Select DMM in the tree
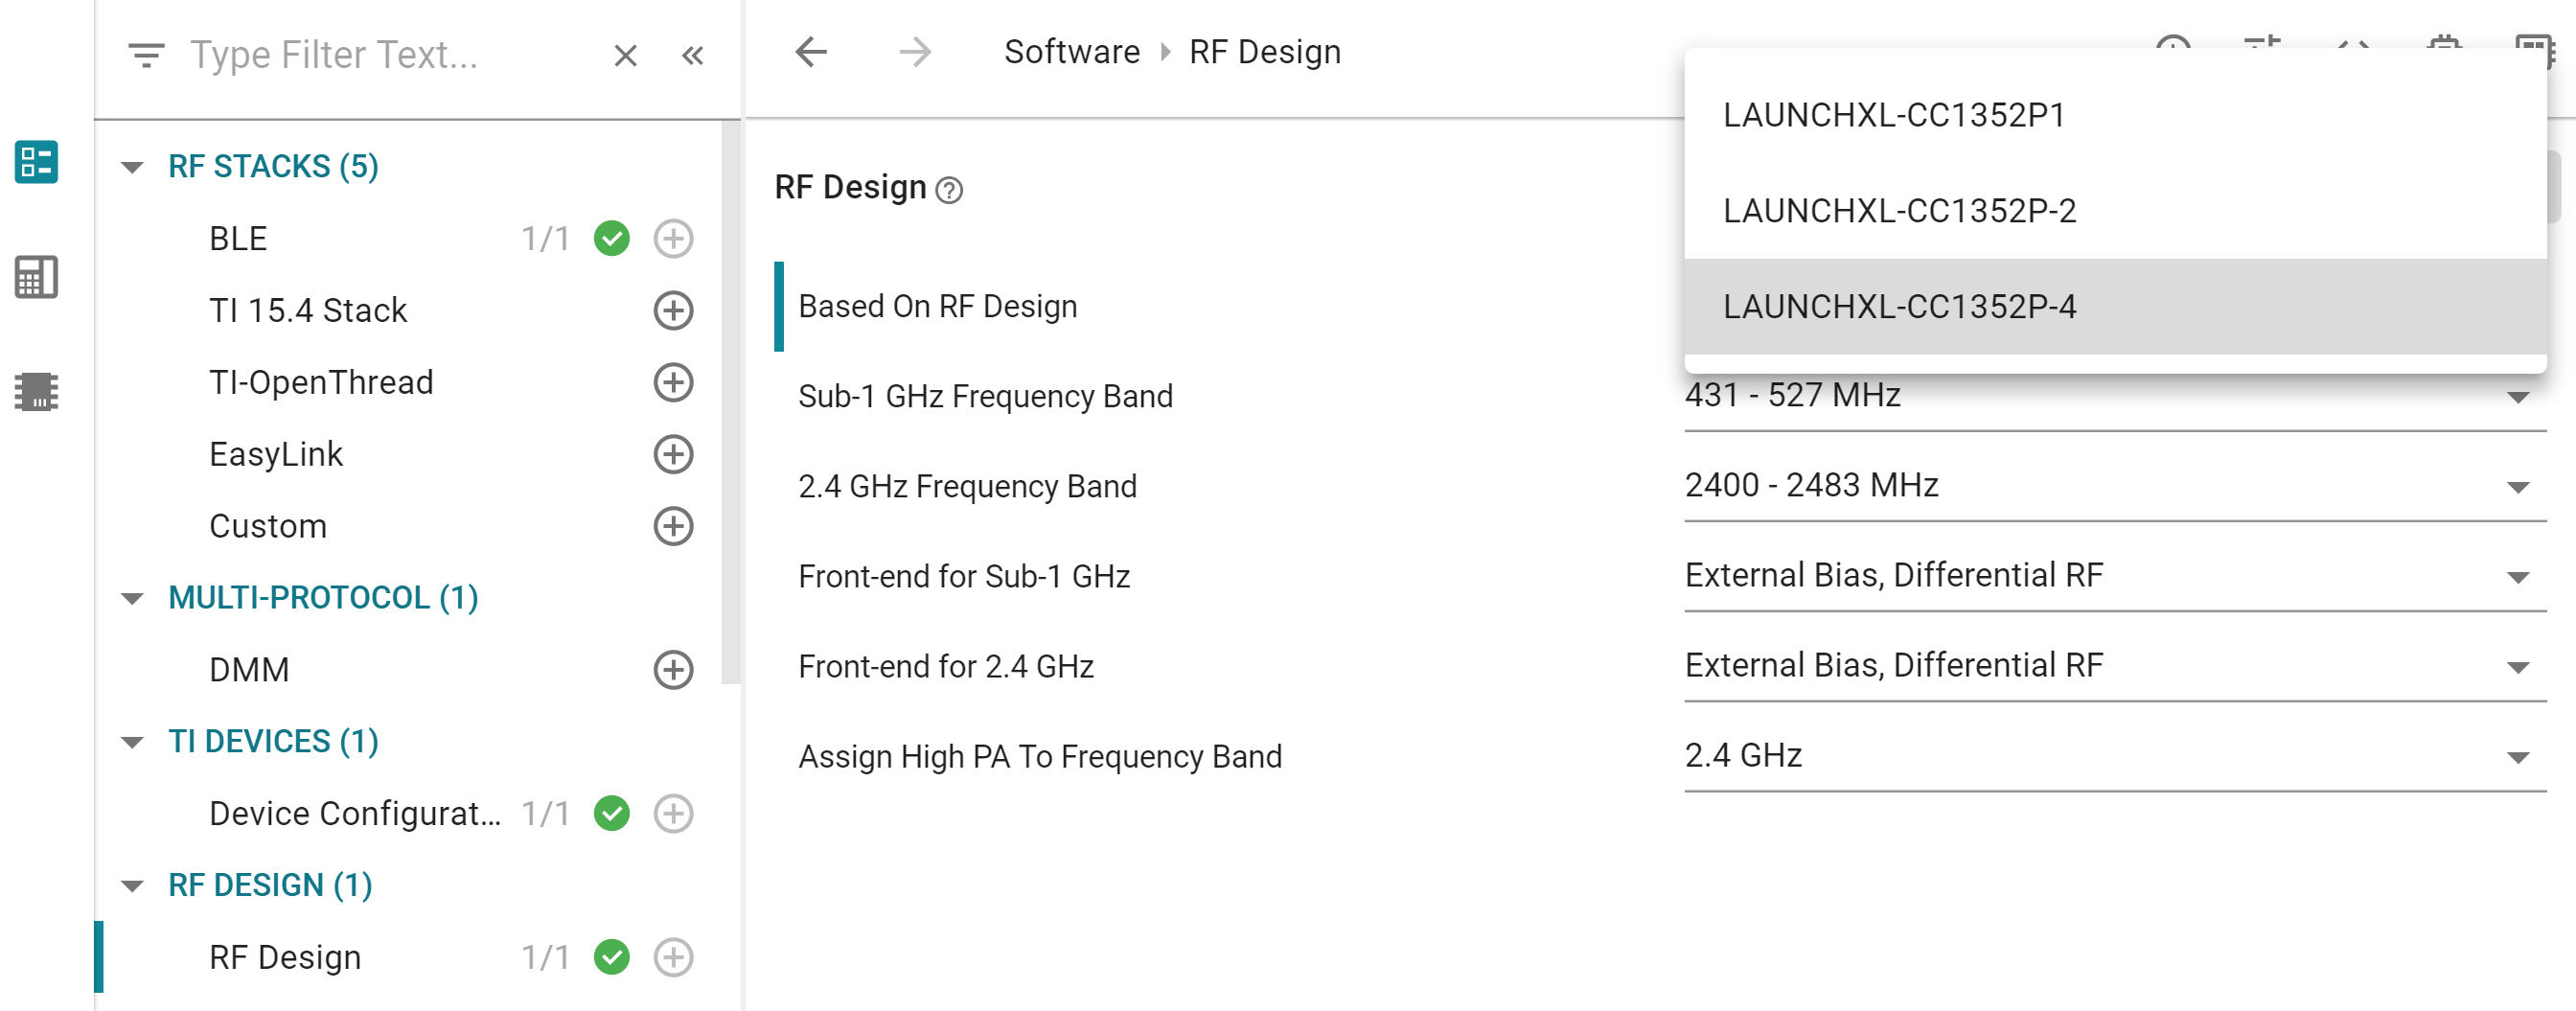Viewport: 2576px width, 1011px height. coord(249,671)
